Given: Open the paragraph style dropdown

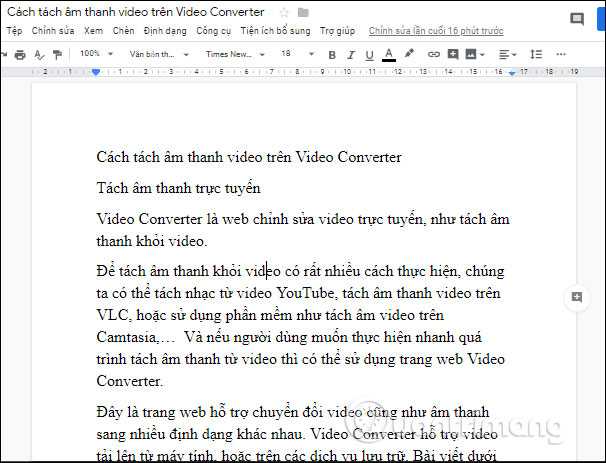Looking at the screenshot, I should tap(159, 54).
